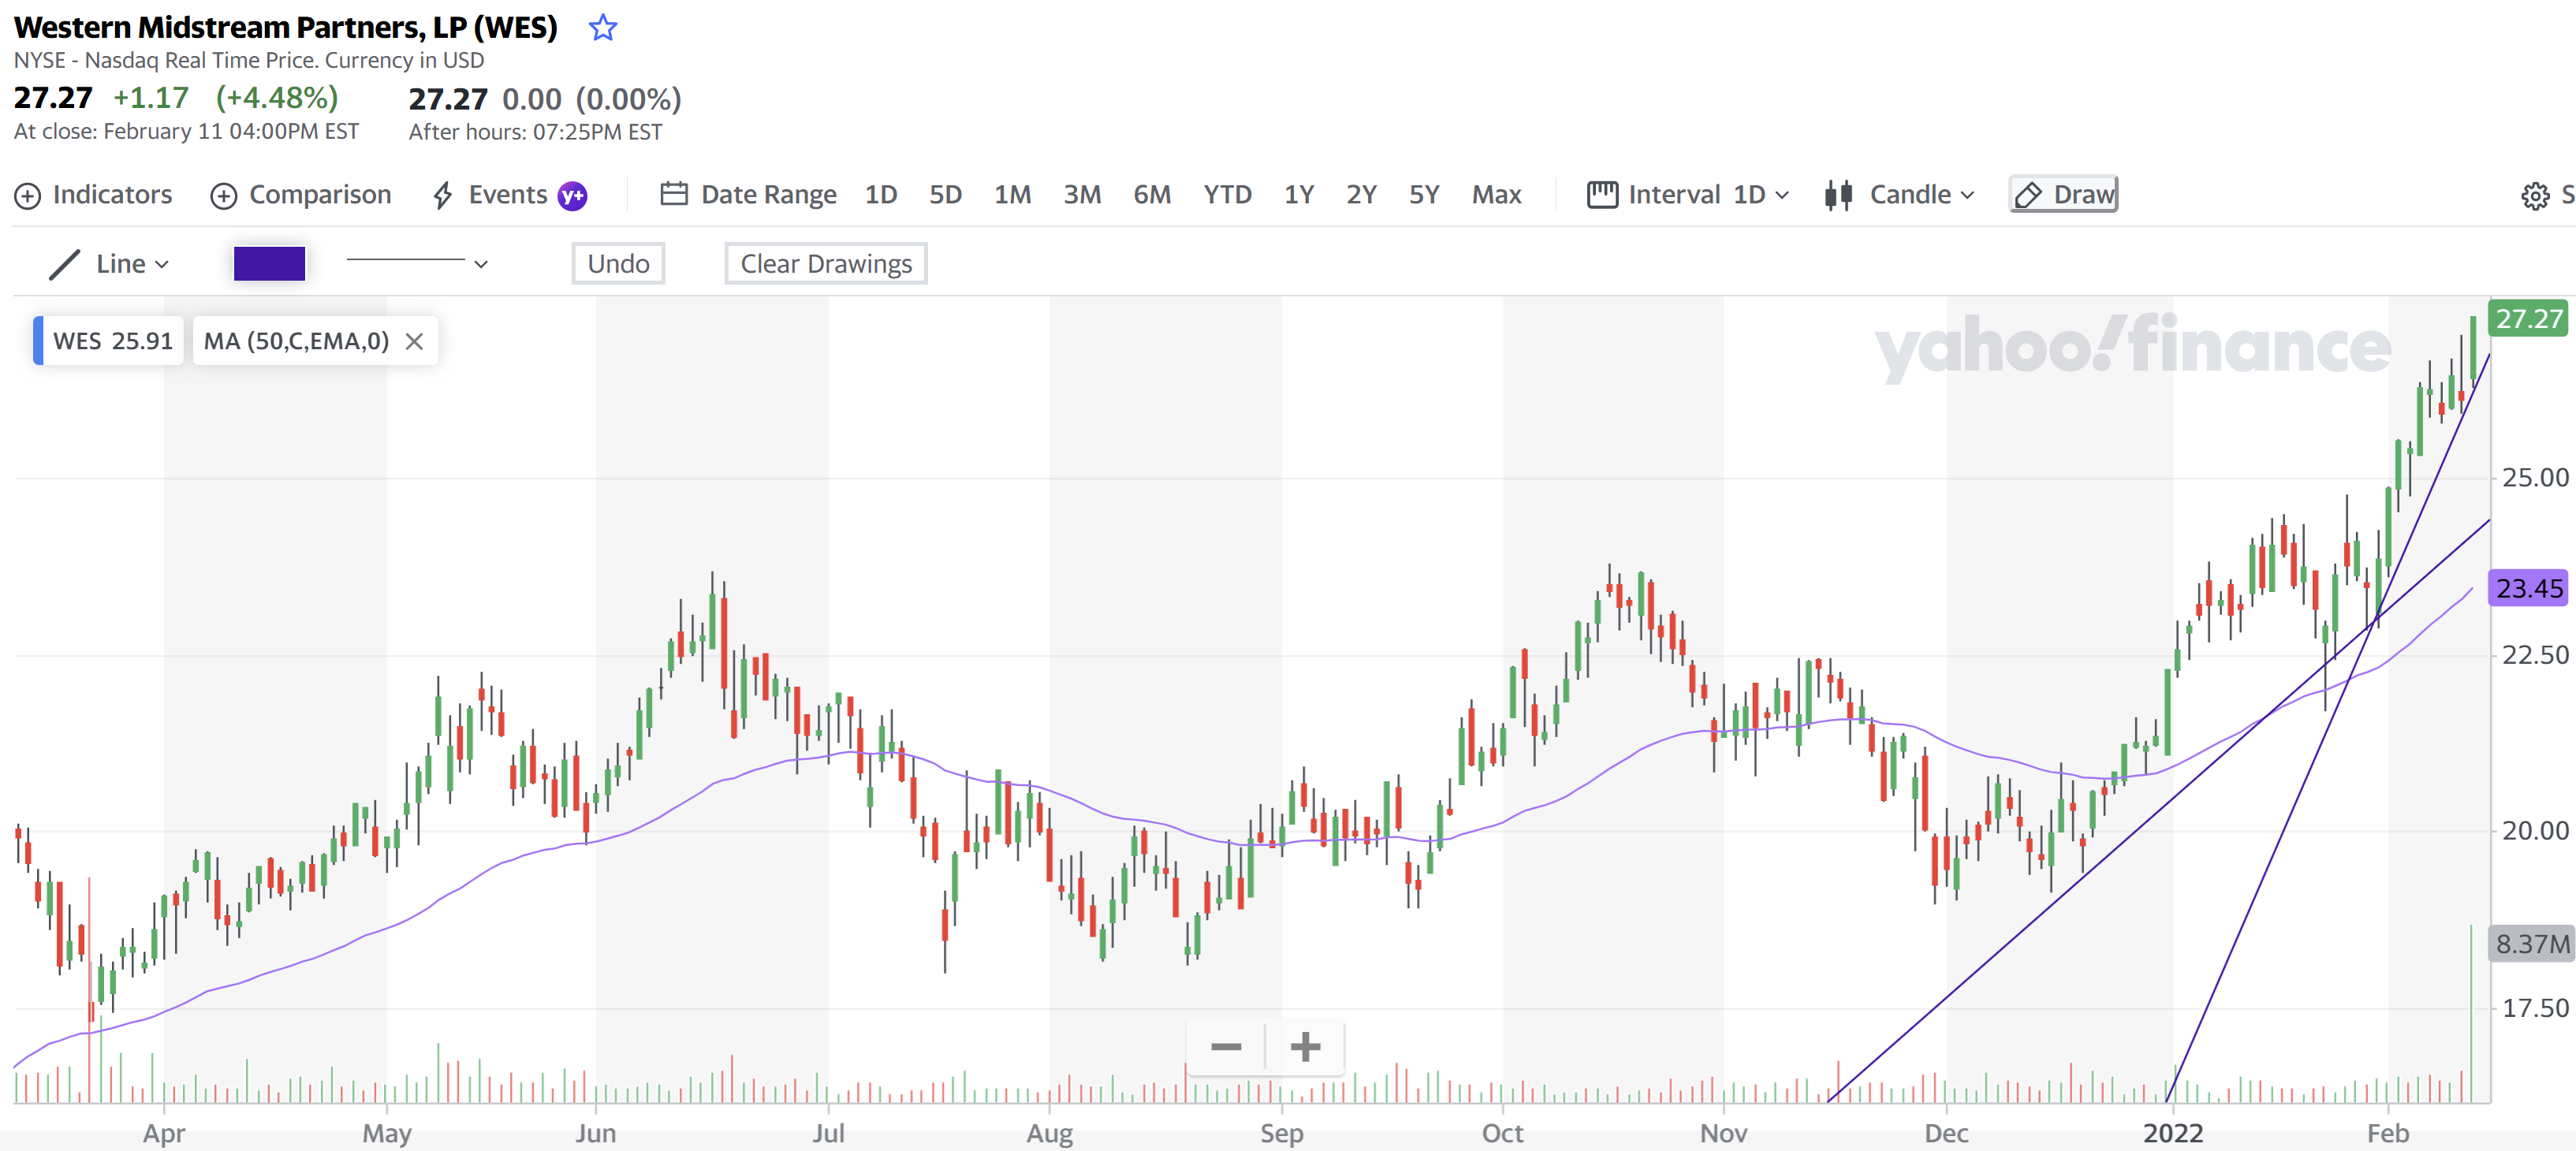Click the 20.00 price axis label

click(x=2535, y=831)
